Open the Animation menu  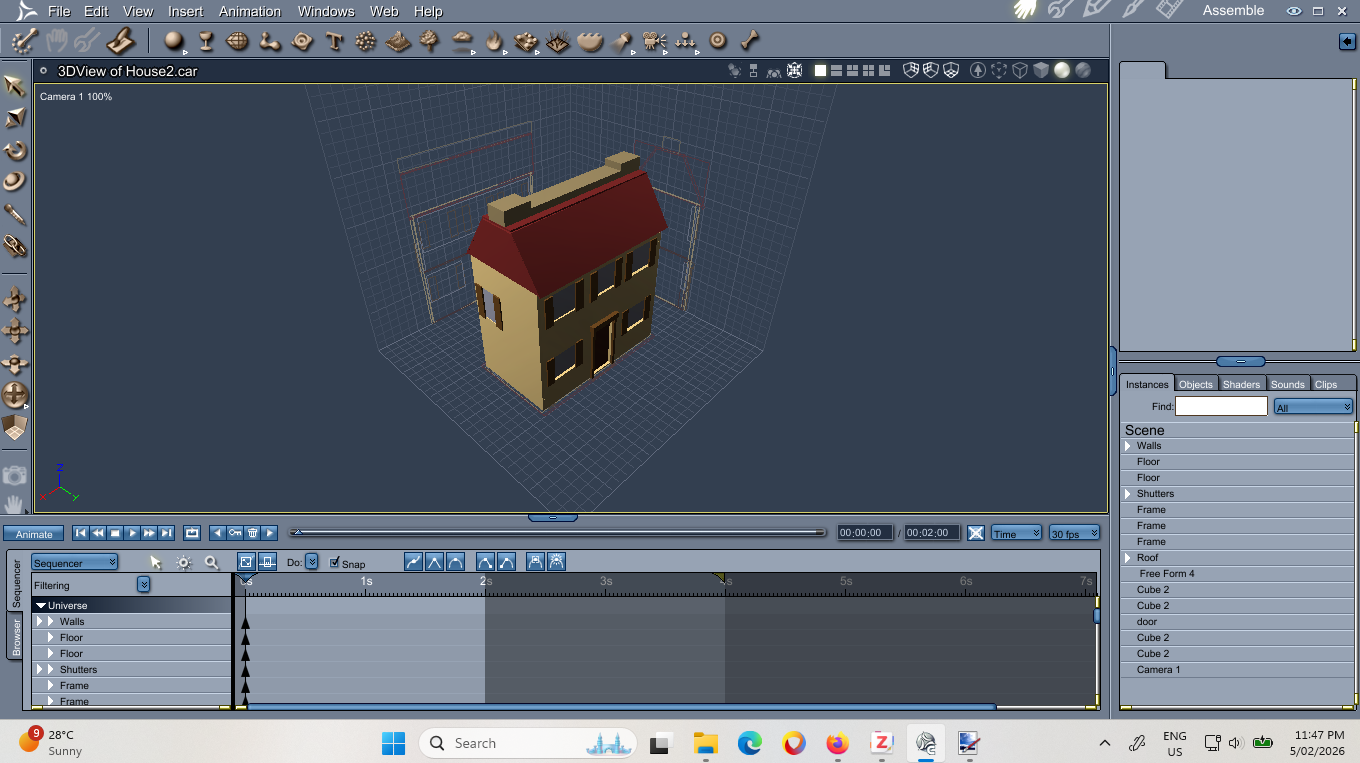(249, 11)
